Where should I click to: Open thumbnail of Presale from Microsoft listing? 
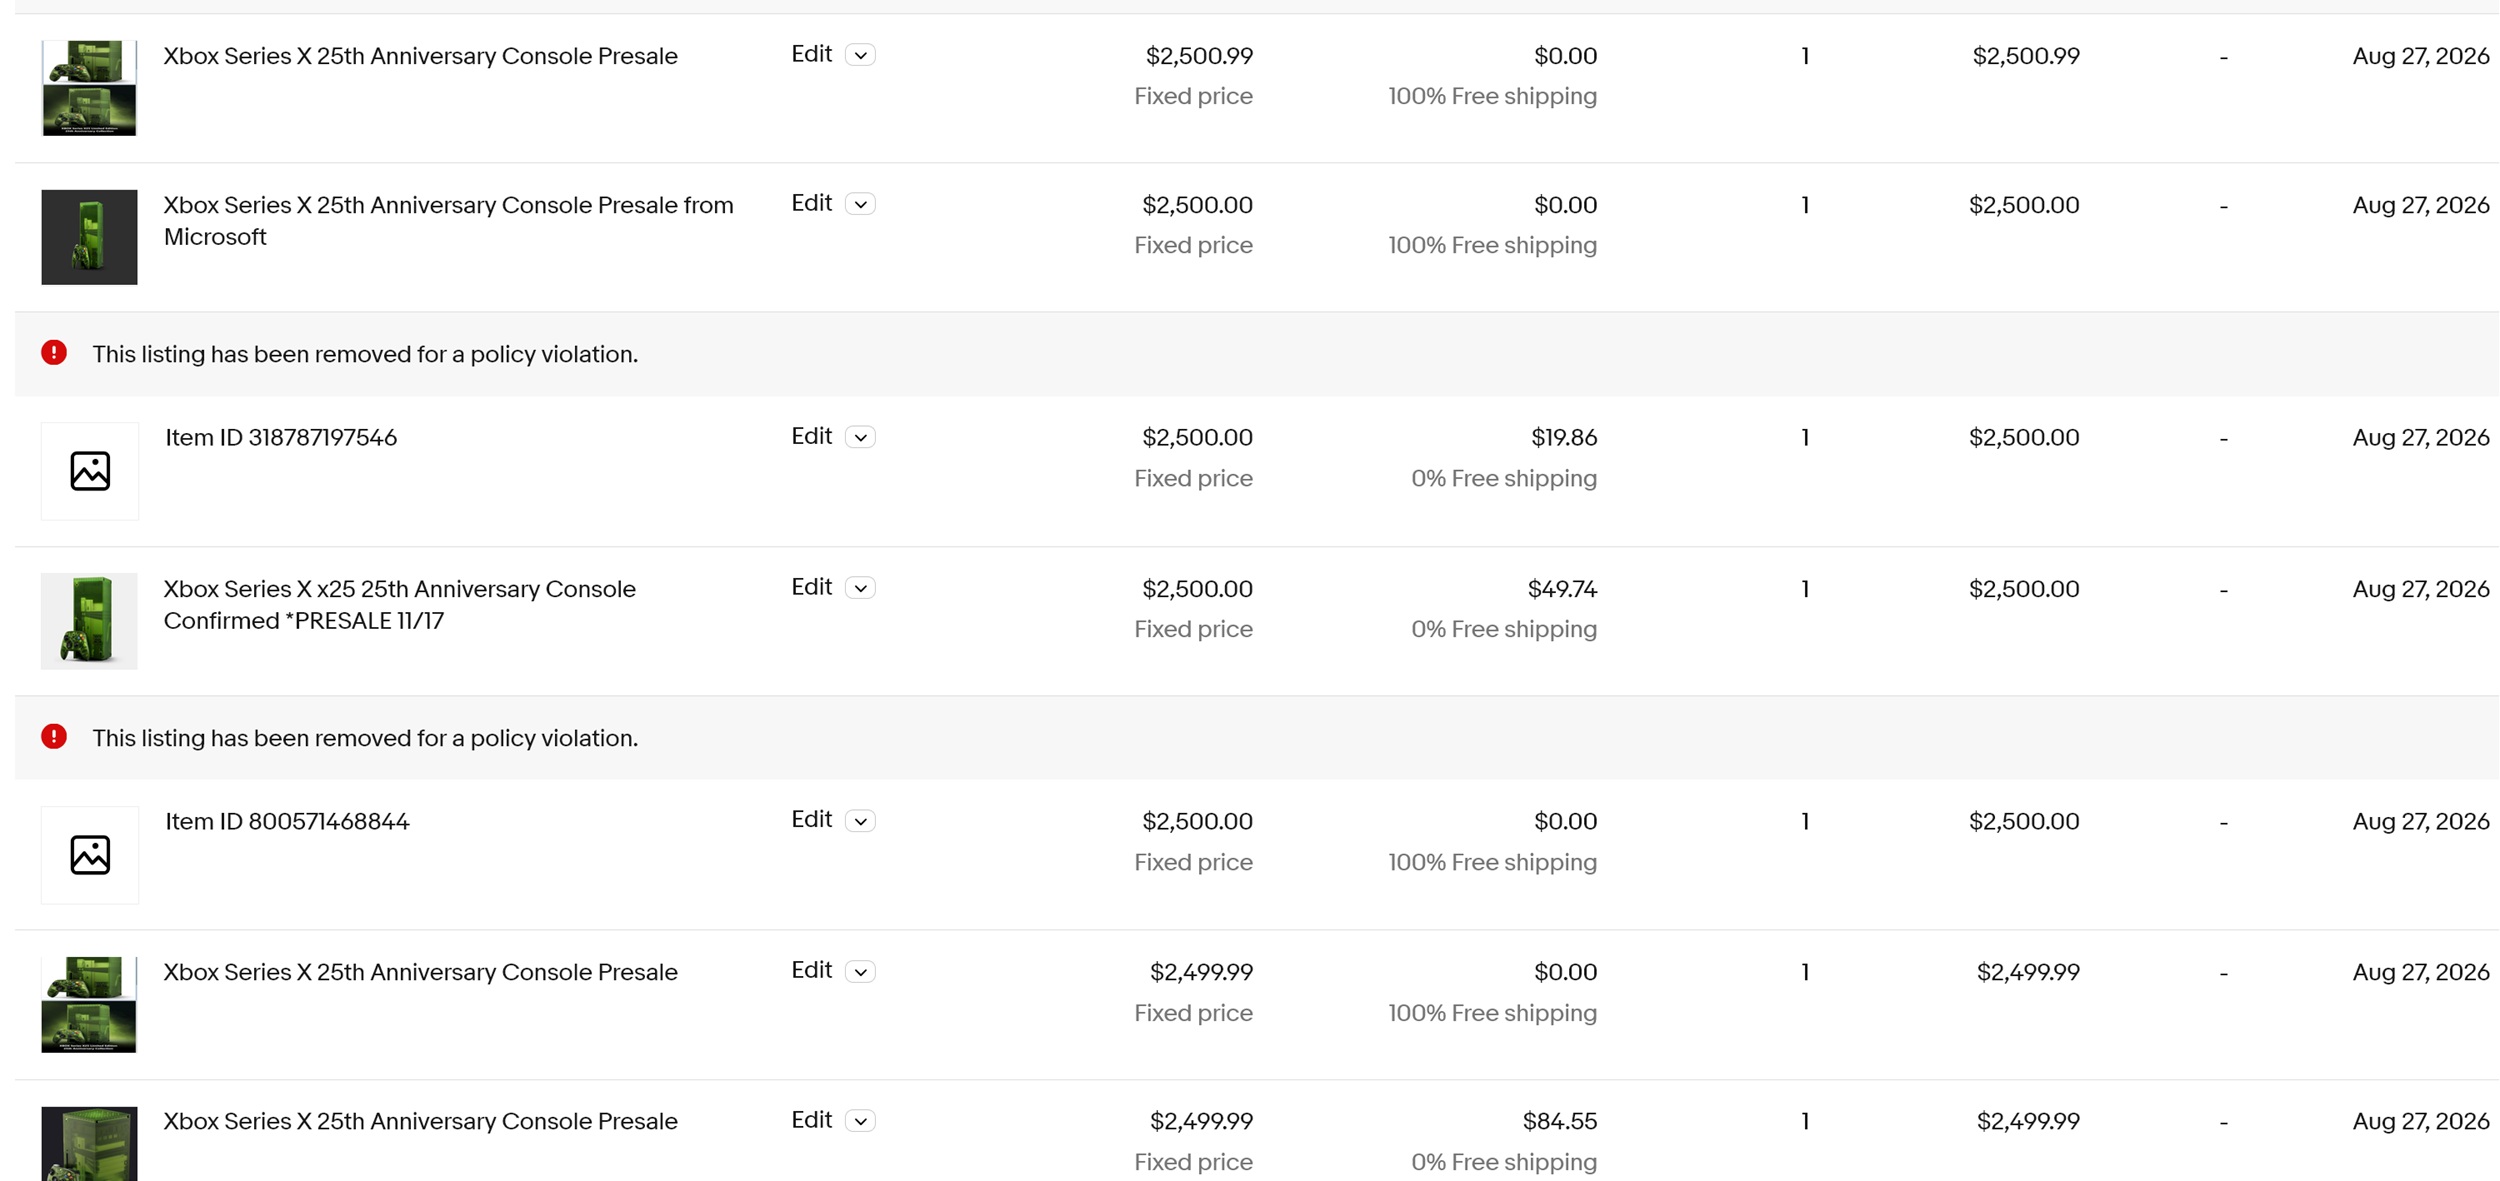click(x=89, y=237)
